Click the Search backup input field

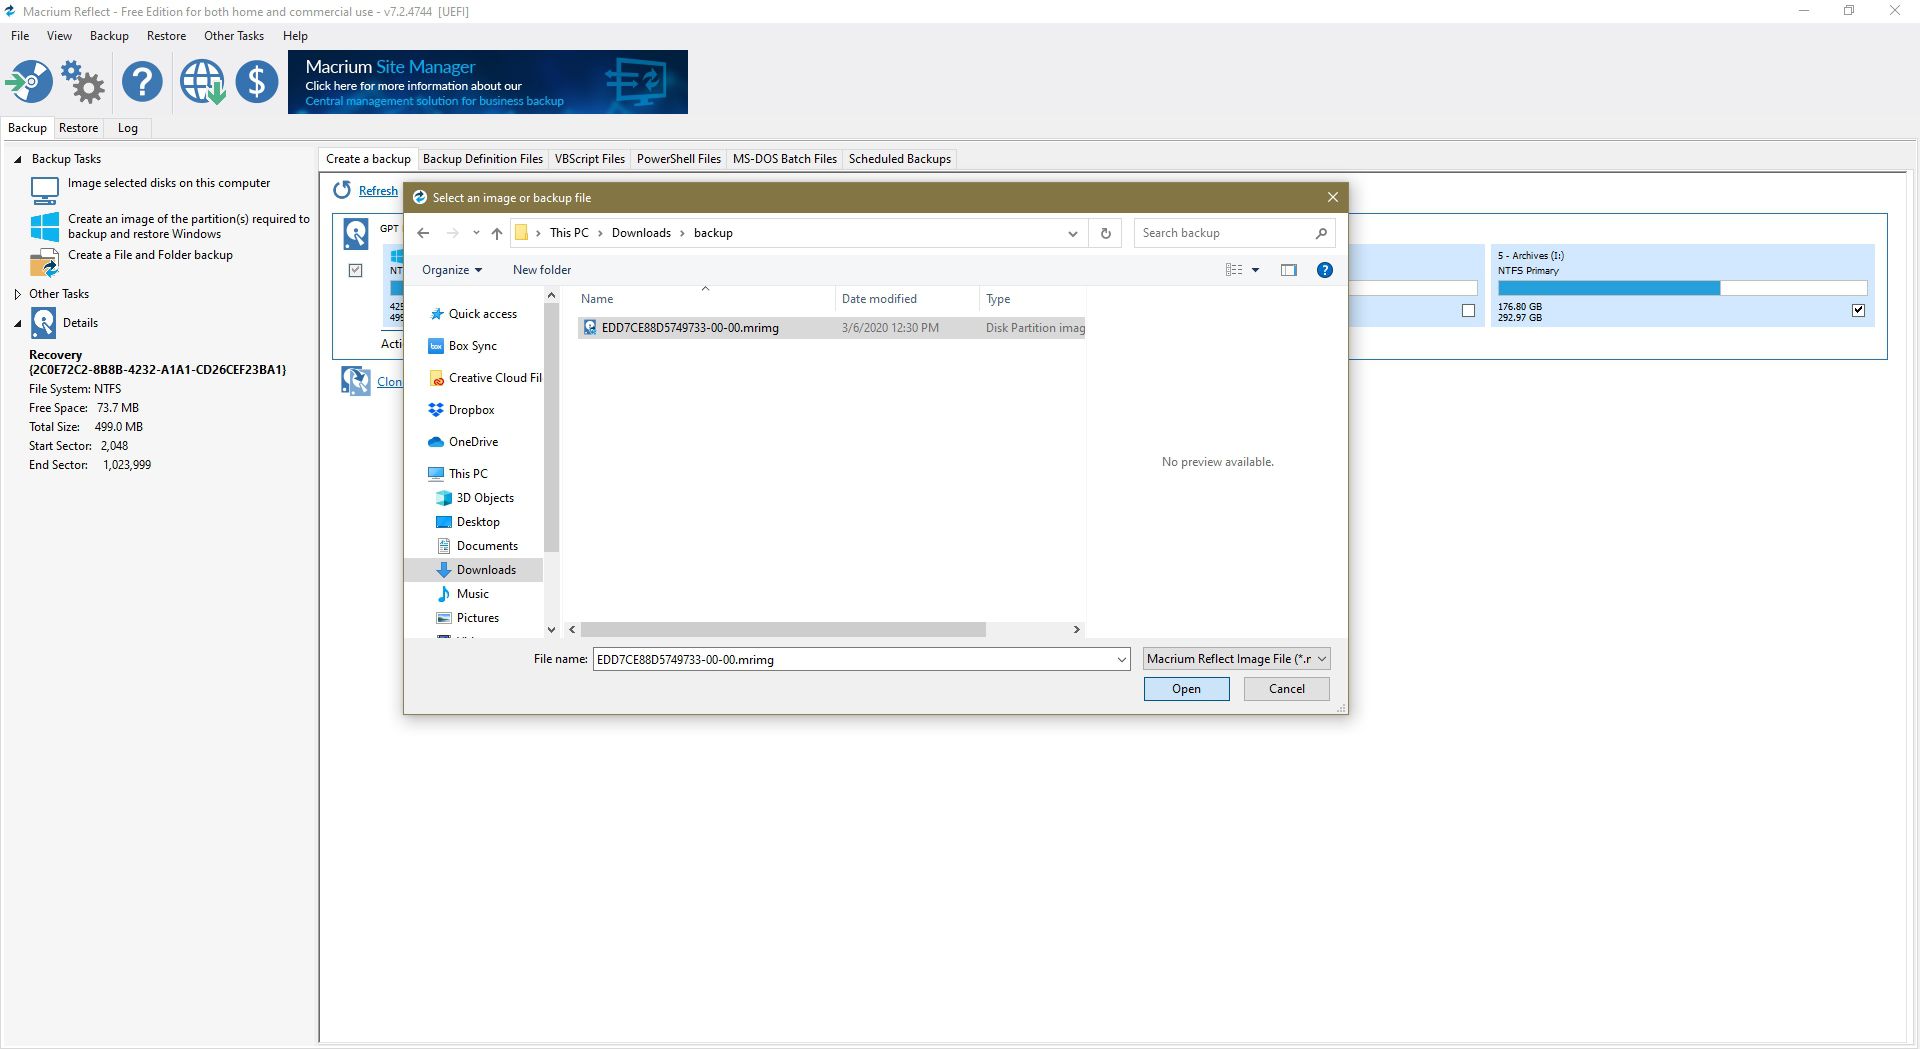pos(1225,233)
